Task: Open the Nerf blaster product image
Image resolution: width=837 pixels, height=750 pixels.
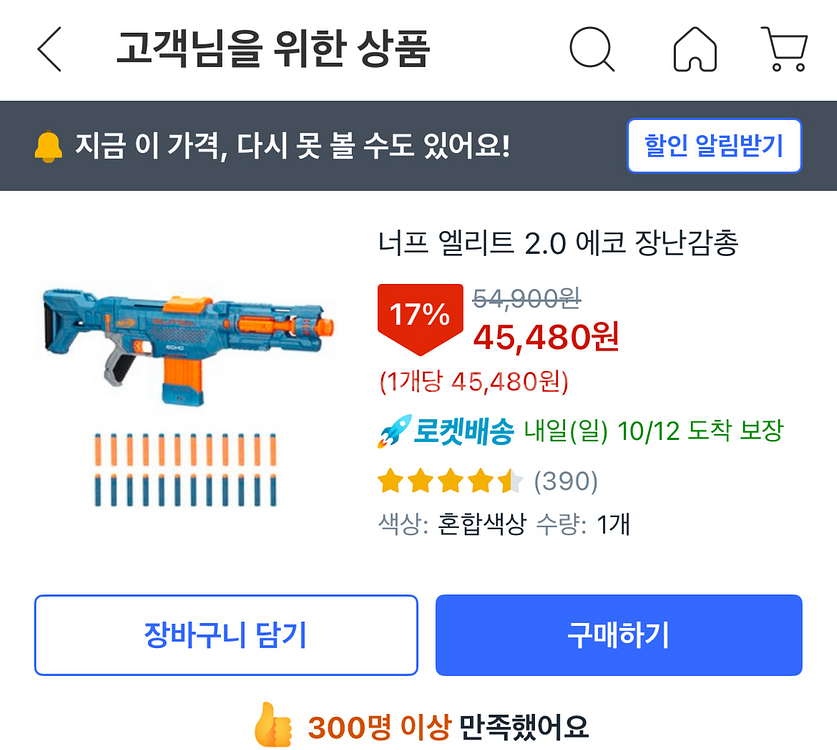Action: coord(188,338)
